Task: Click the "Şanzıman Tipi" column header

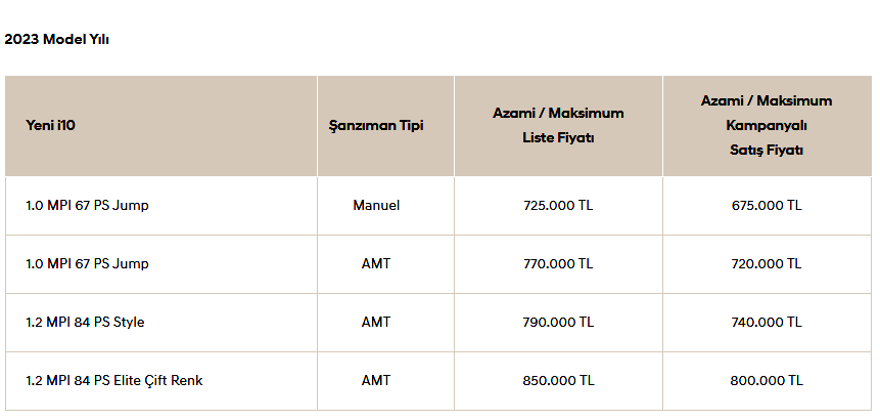Action: coord(376,126)
